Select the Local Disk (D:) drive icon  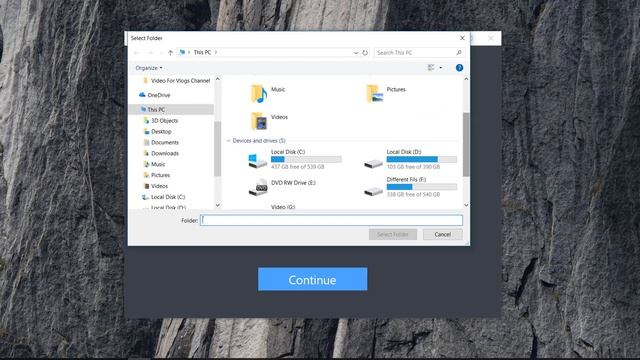tap(373, 163)
